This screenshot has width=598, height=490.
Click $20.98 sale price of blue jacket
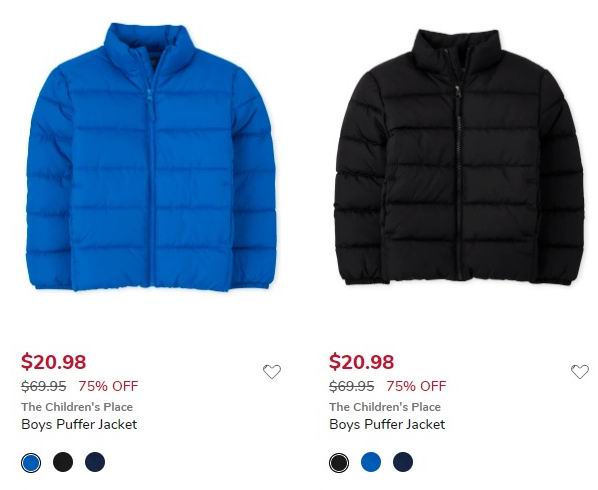click(54, 361)
